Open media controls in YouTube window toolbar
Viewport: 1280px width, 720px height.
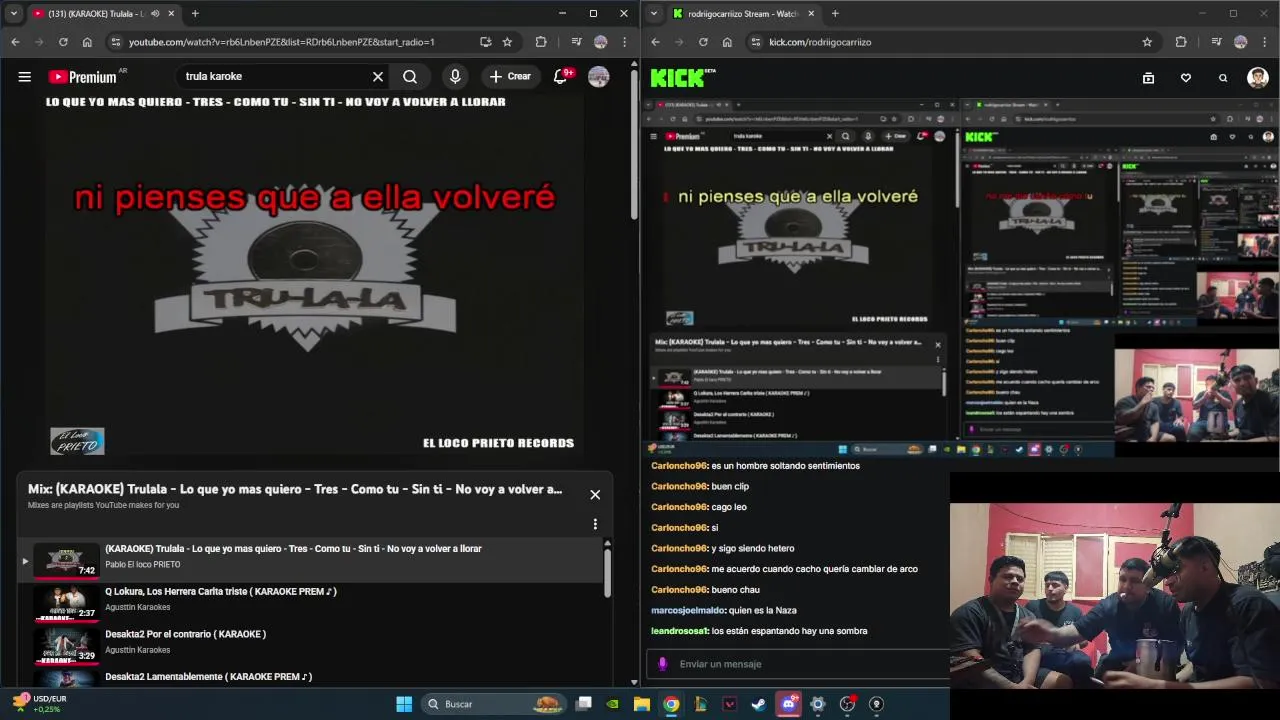tap(576, 42)
